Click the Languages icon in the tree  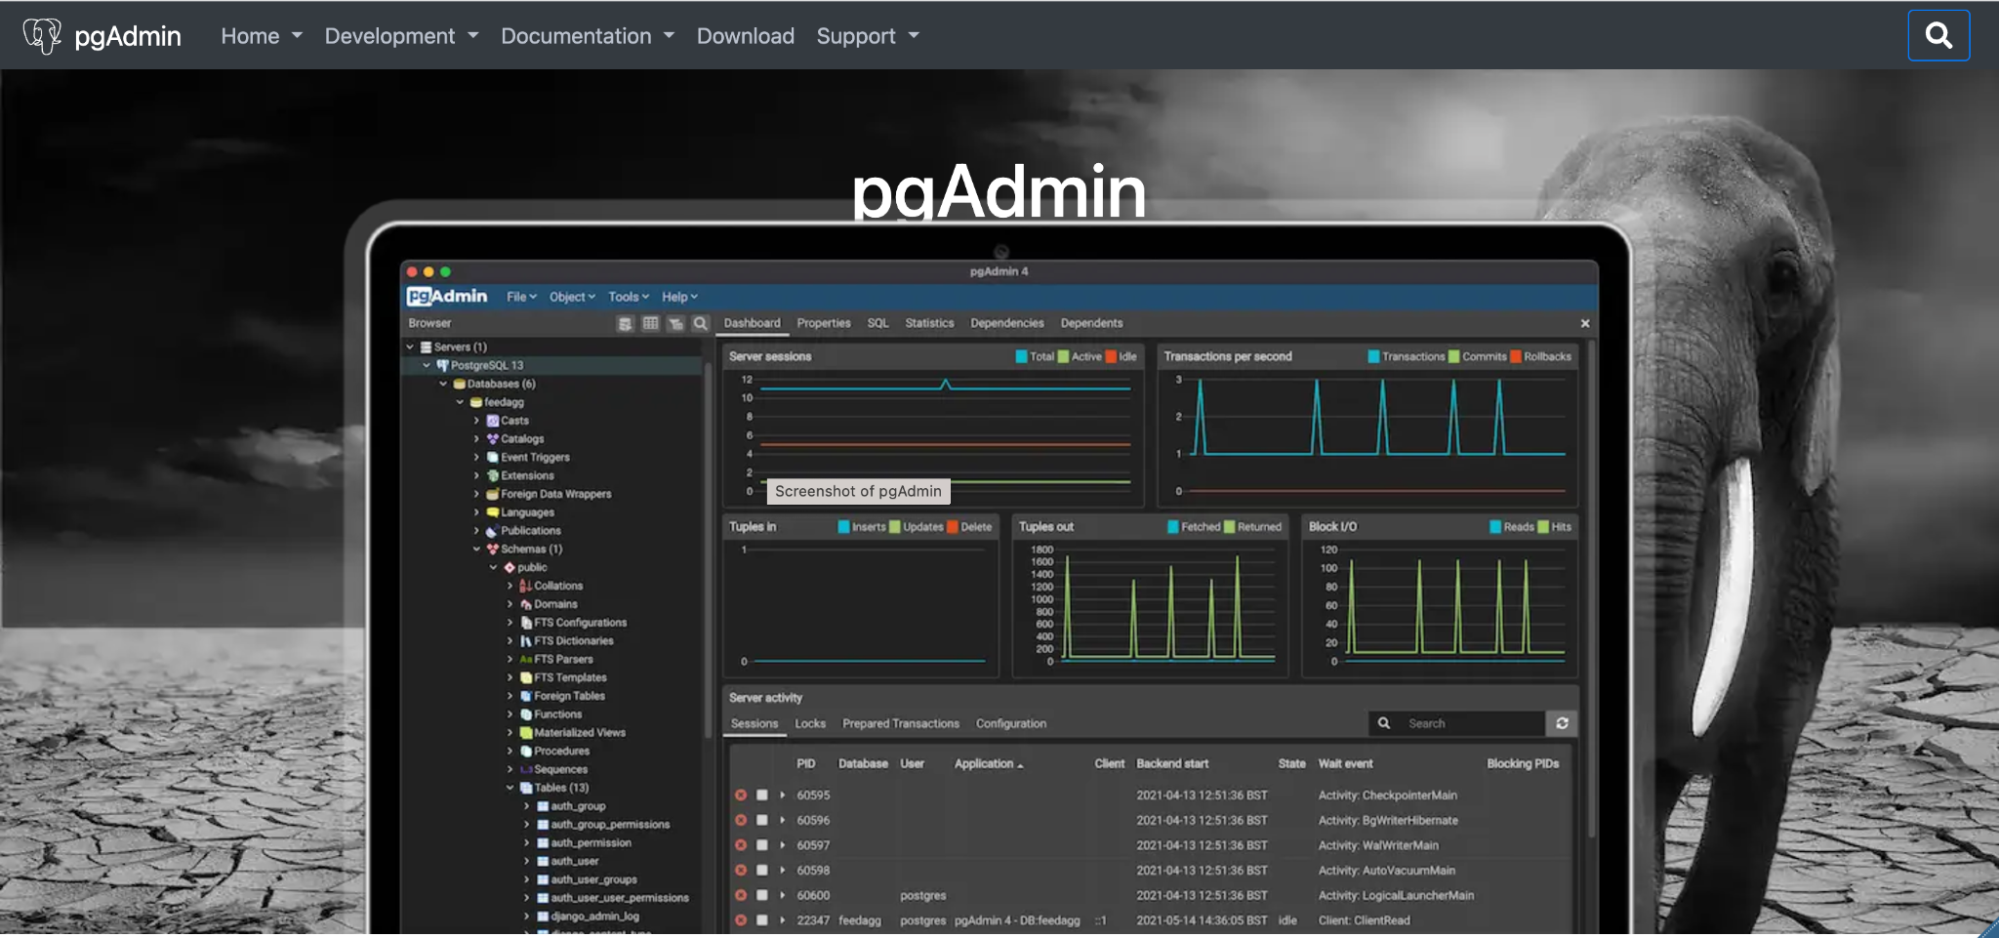click(x=492, y=512)
